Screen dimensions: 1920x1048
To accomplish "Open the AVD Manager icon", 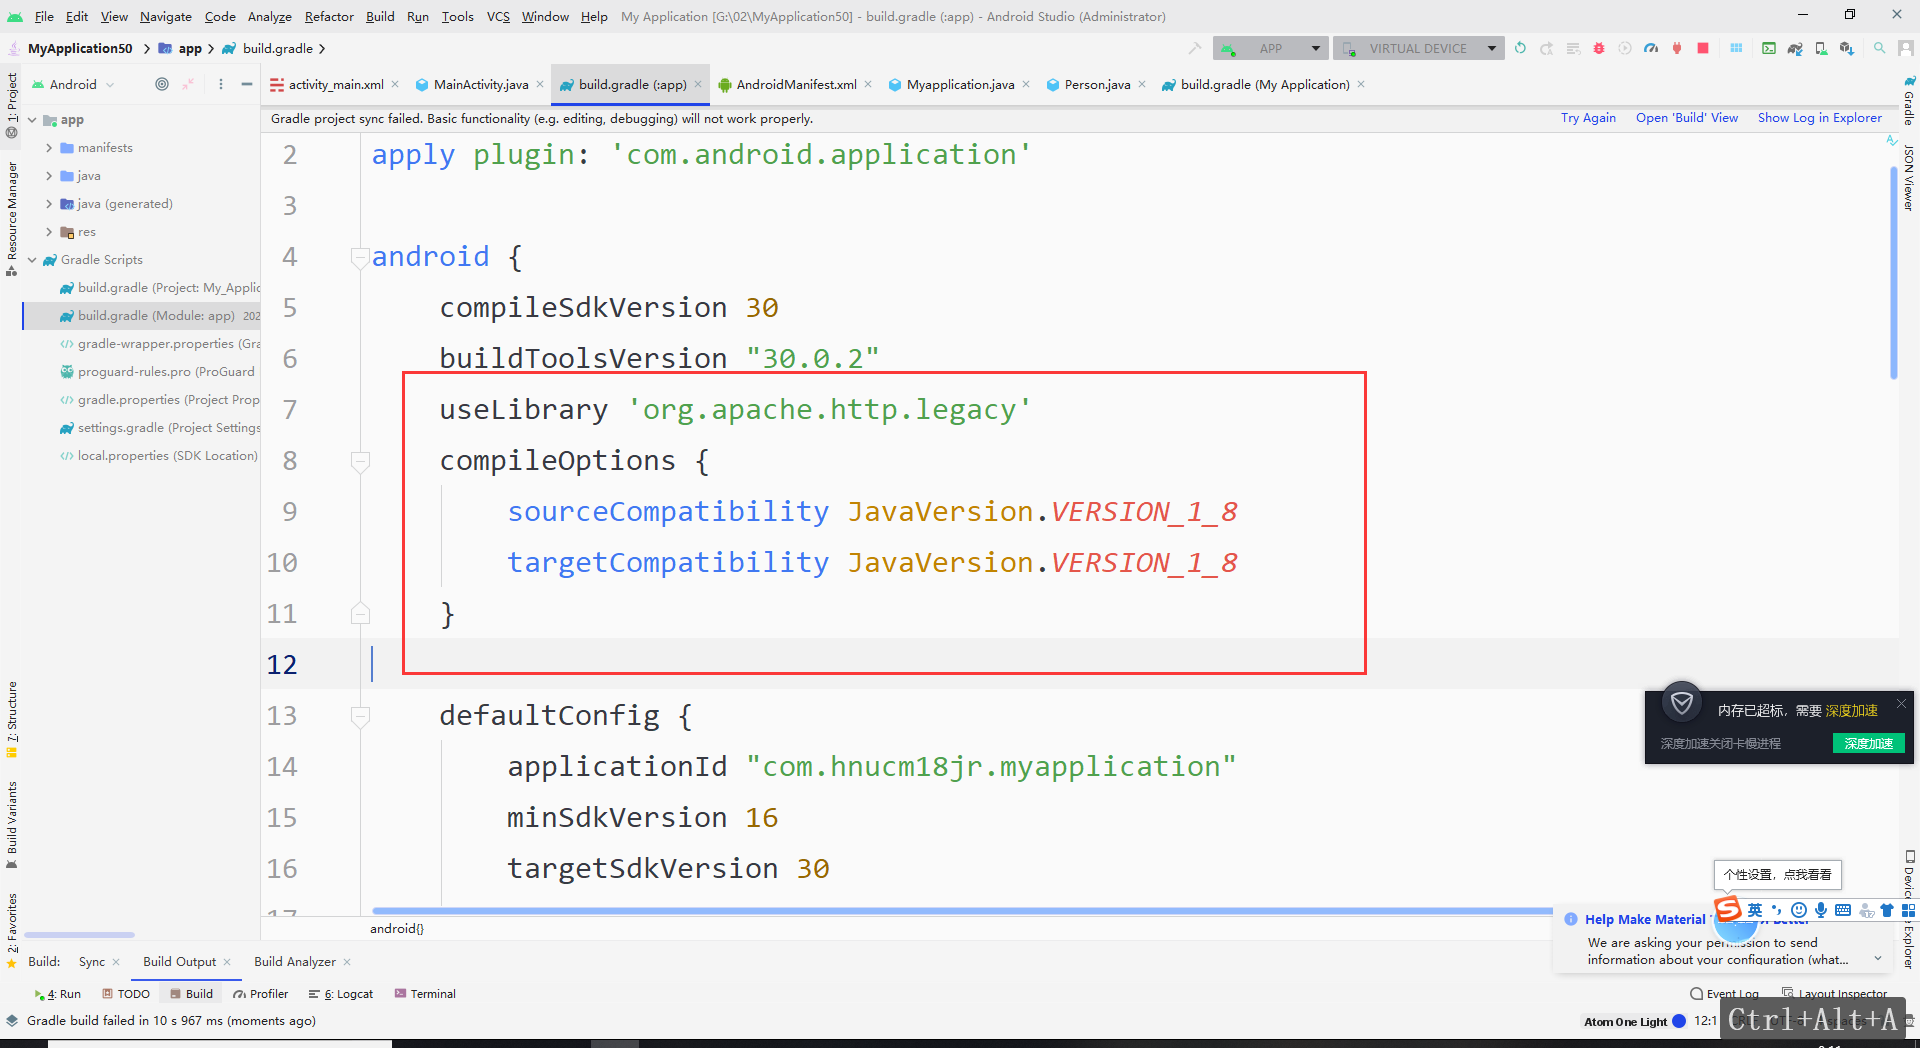I will 1821,48.
